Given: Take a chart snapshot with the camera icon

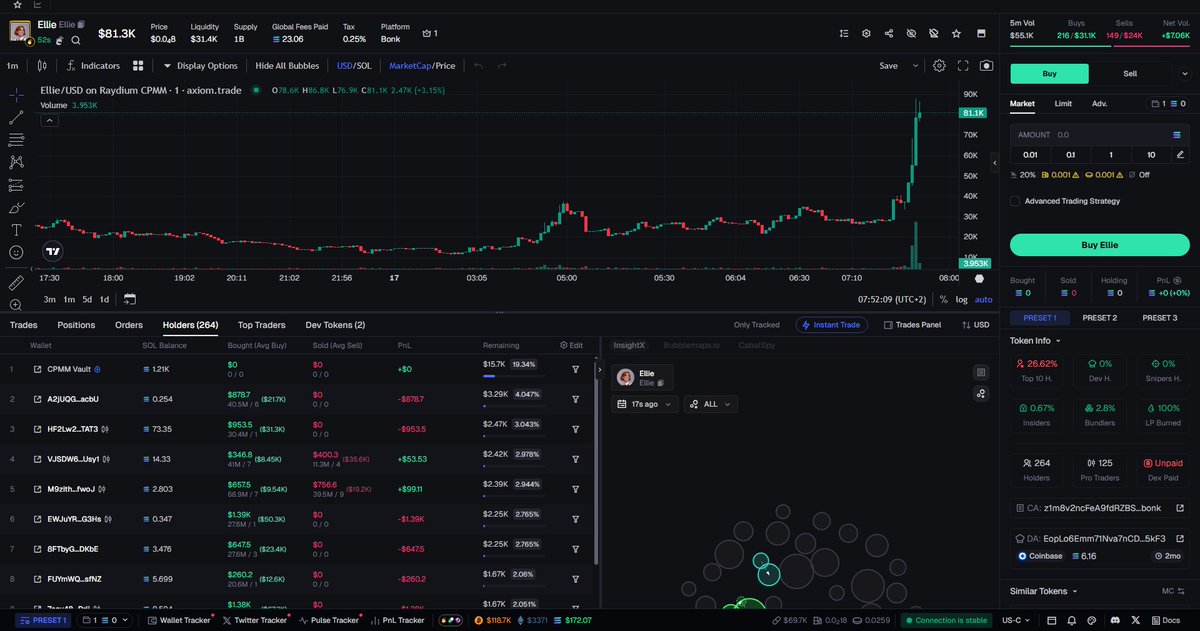Looking at the screenshot, I should (987, 66).
